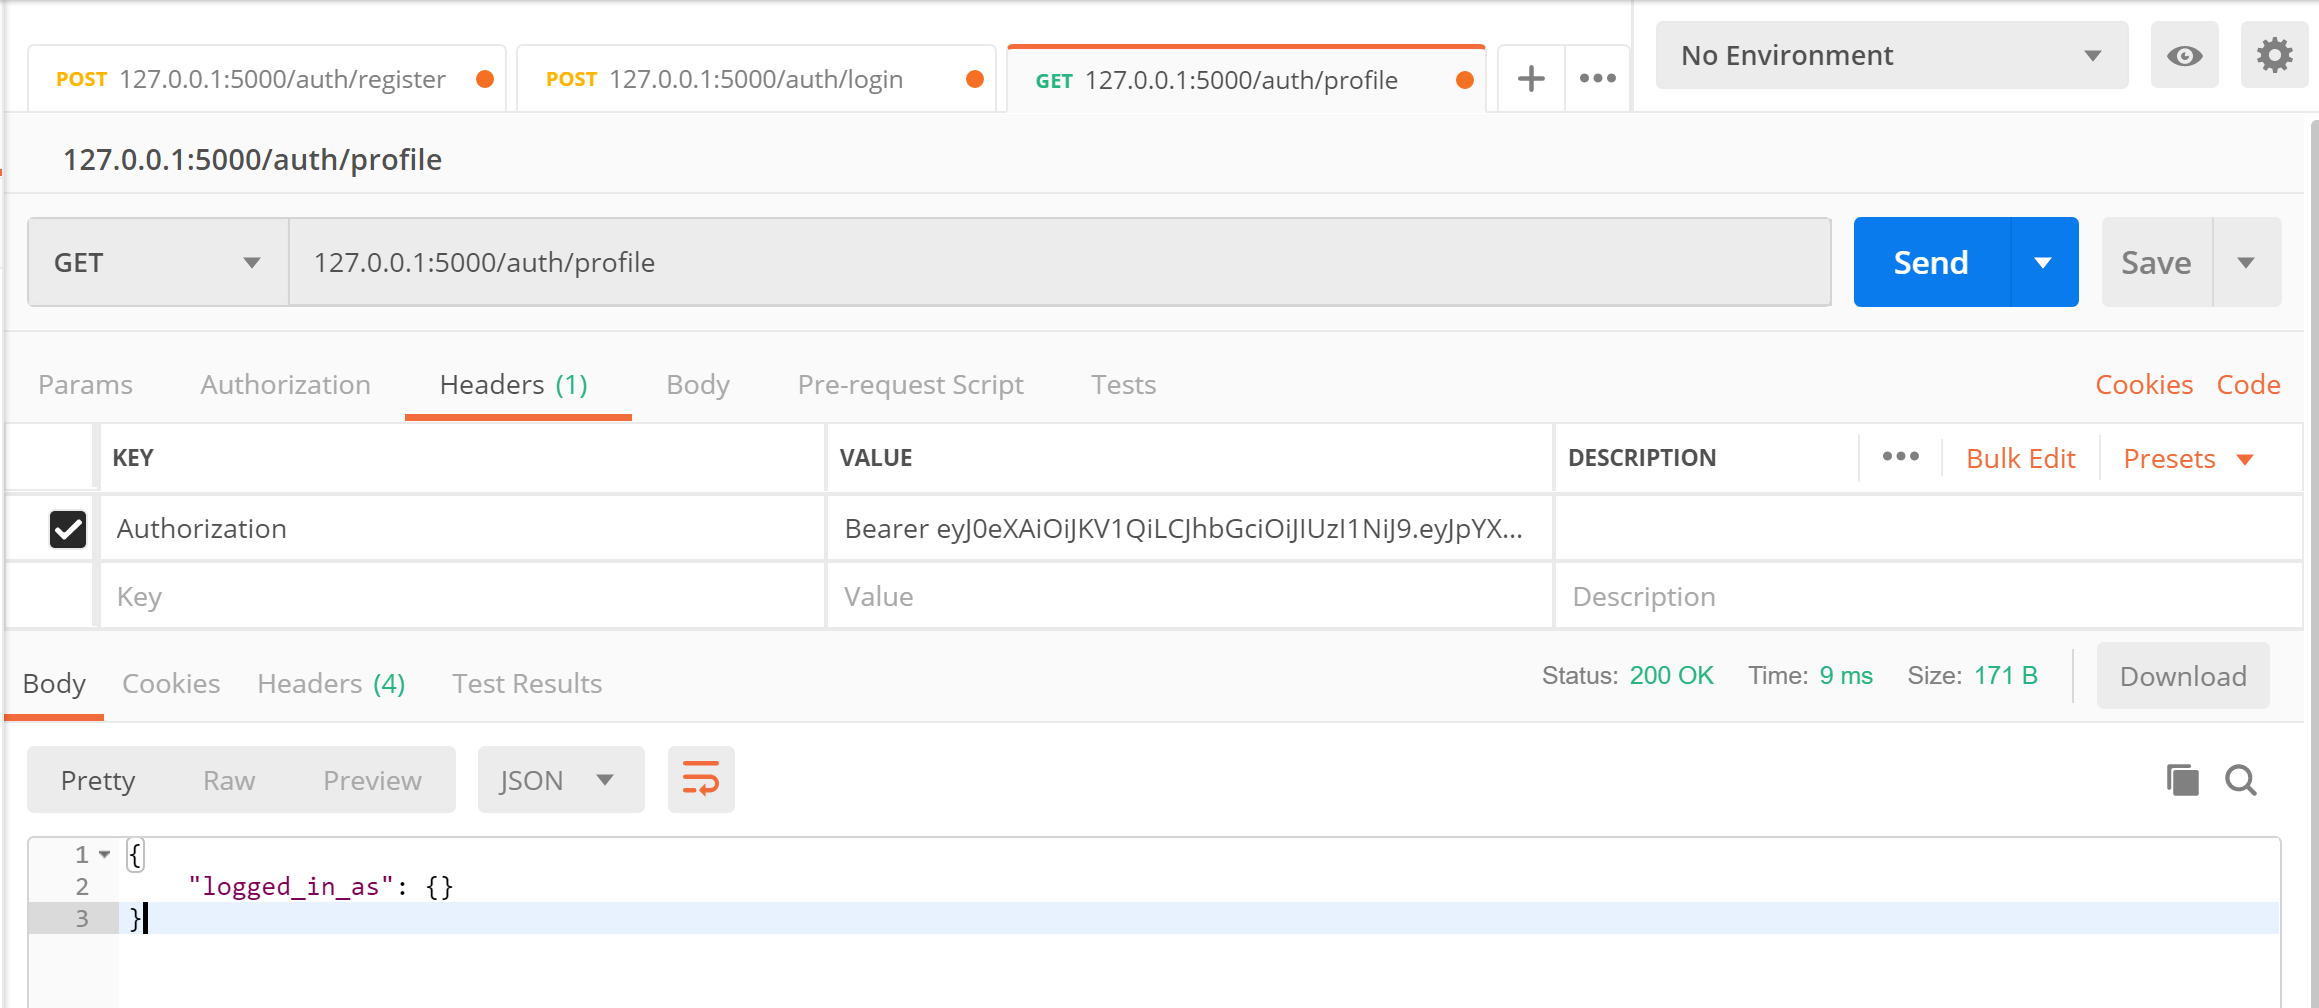Click the response search magnifier icon

pyautogui.click(x=2240, y=780)
